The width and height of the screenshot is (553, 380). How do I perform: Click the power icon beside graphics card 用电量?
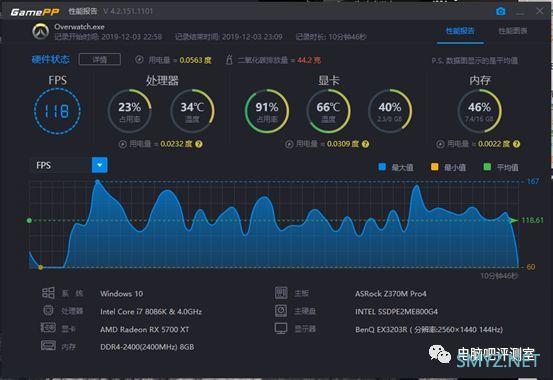(289, 144)
